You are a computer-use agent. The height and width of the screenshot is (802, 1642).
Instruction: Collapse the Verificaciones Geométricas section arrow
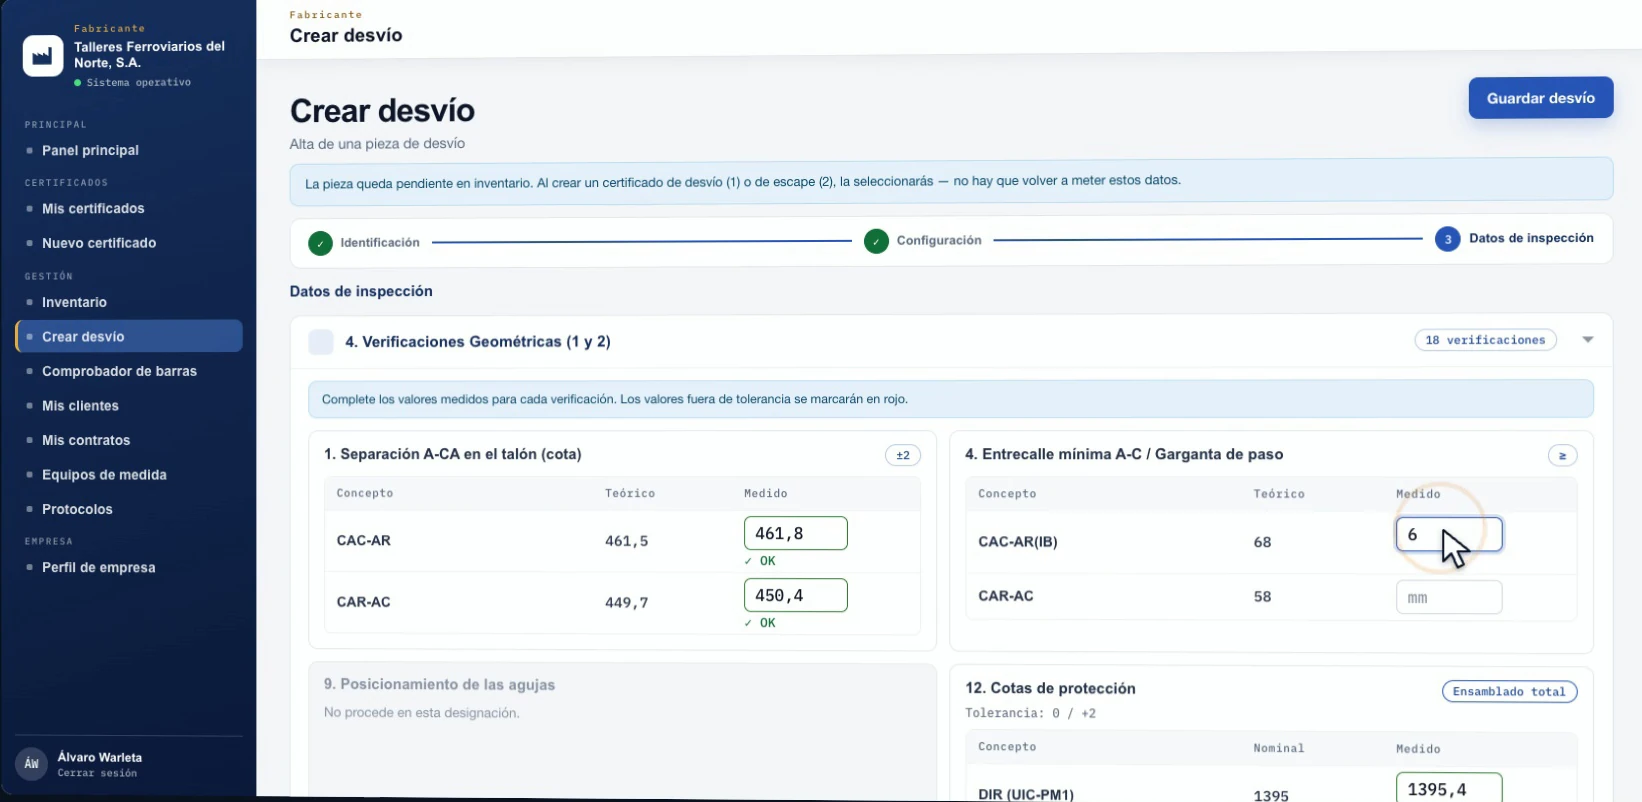click(x=1587, y=340)
